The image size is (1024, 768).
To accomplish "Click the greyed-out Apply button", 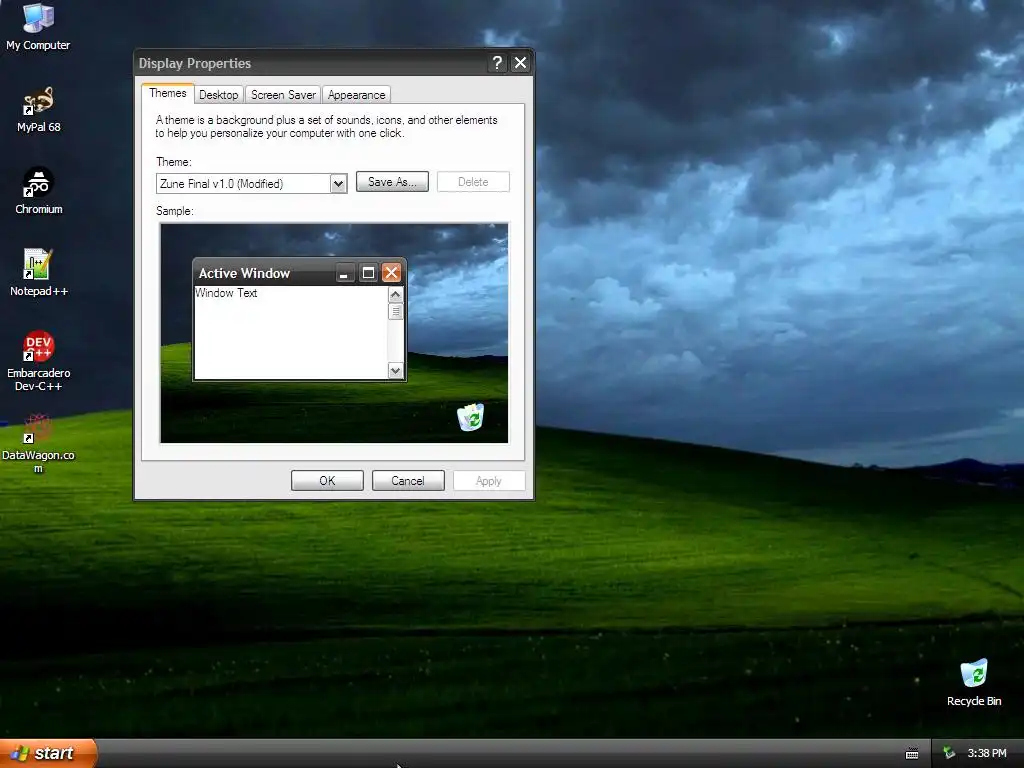I will (488, 481).
